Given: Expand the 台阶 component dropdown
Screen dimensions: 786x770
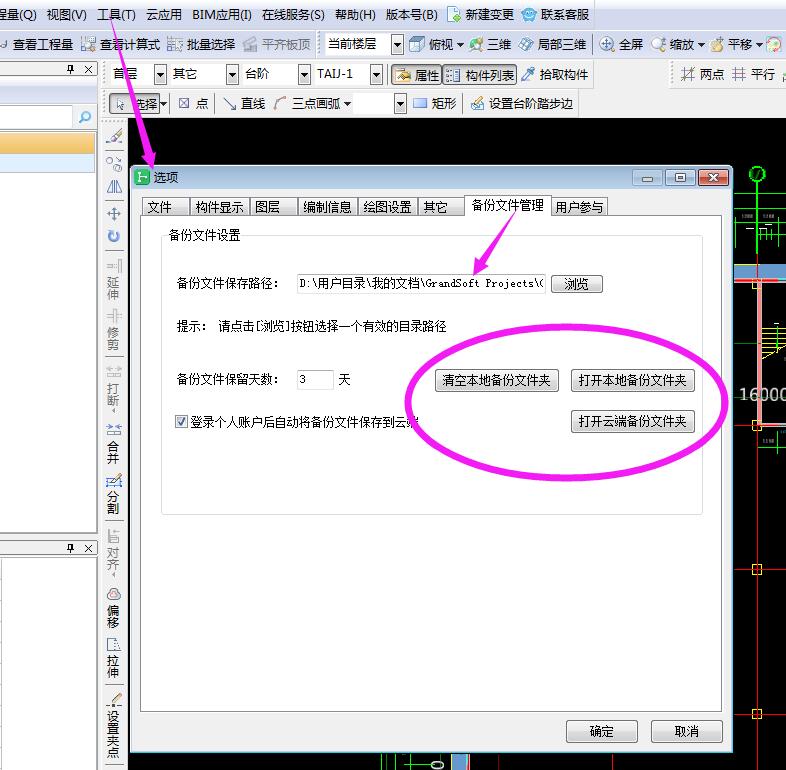Looking at the screenshot, I should (x=304, y=75).
